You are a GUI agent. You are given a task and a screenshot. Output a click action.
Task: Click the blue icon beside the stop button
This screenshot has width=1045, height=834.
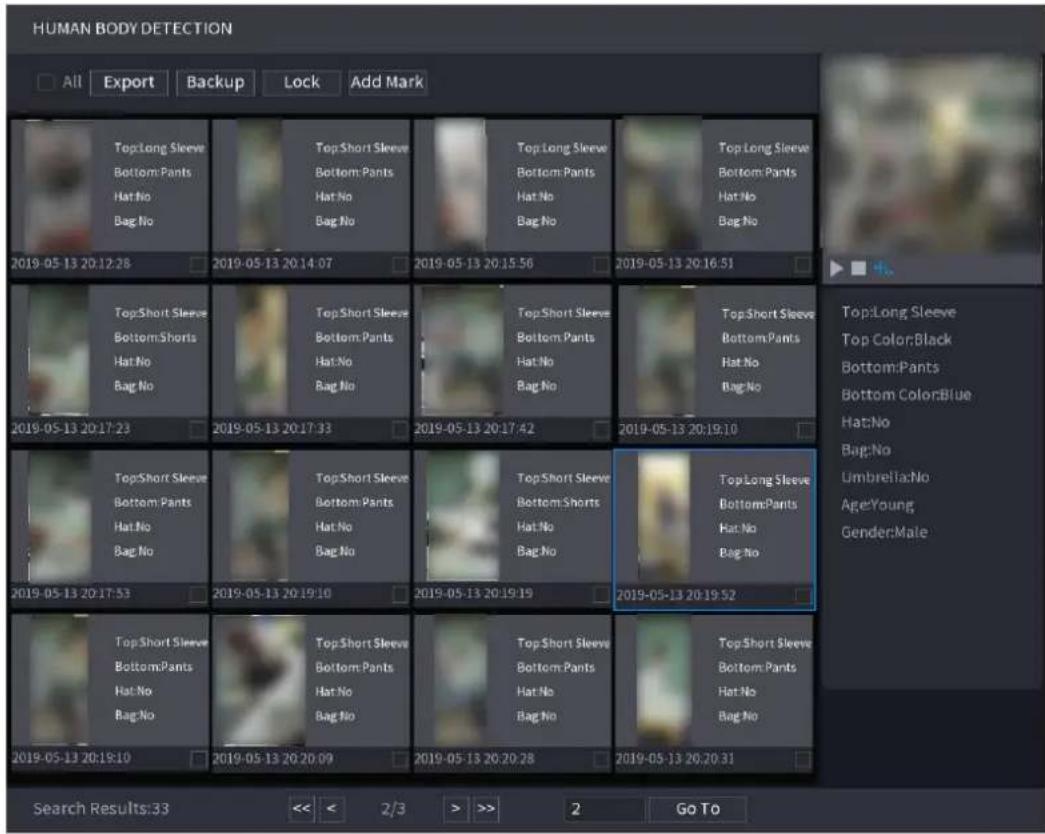(883, 269)
